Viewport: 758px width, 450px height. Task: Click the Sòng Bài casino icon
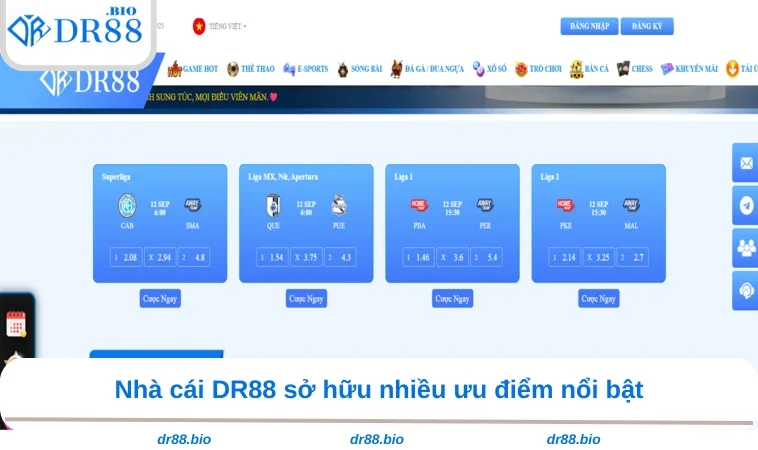point(343,69)
